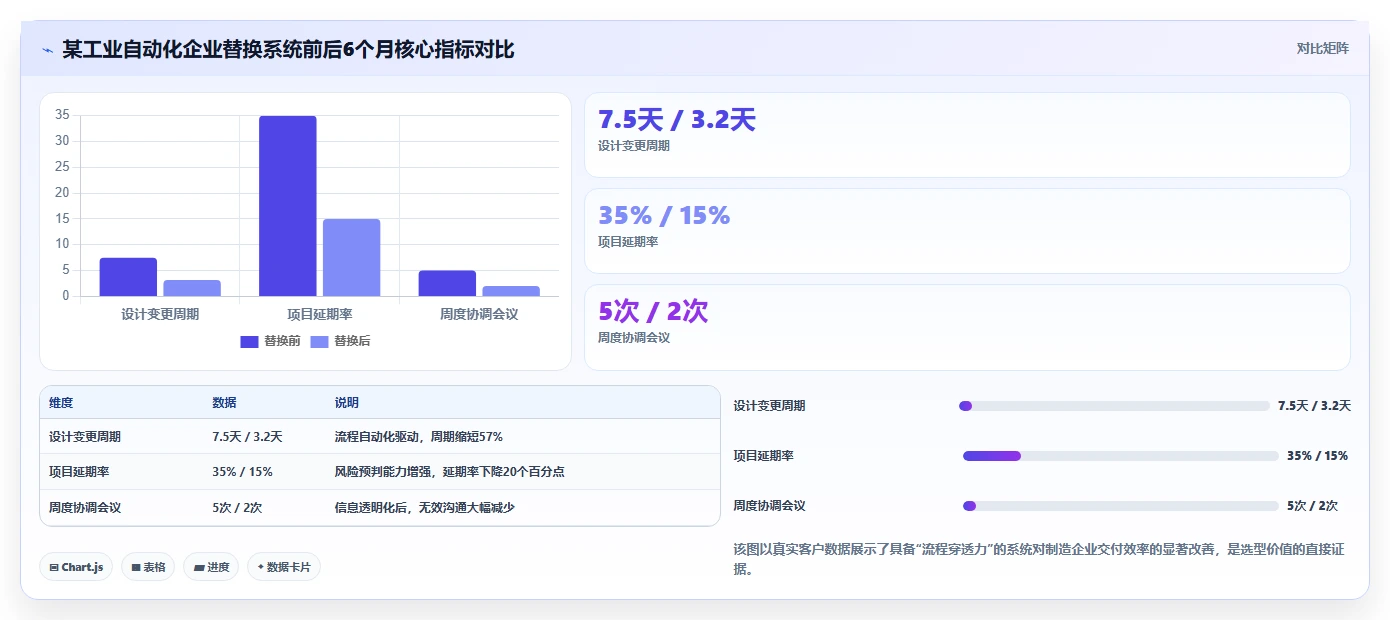Select the 5次 / 2次 data card
Viewport: 1390px width, 620px height.
point(967,327)
